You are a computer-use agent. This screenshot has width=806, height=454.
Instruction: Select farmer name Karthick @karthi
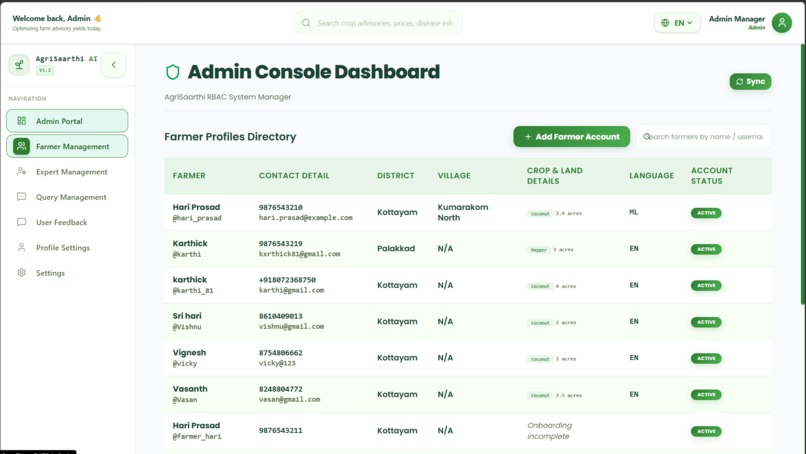[190, 243]
